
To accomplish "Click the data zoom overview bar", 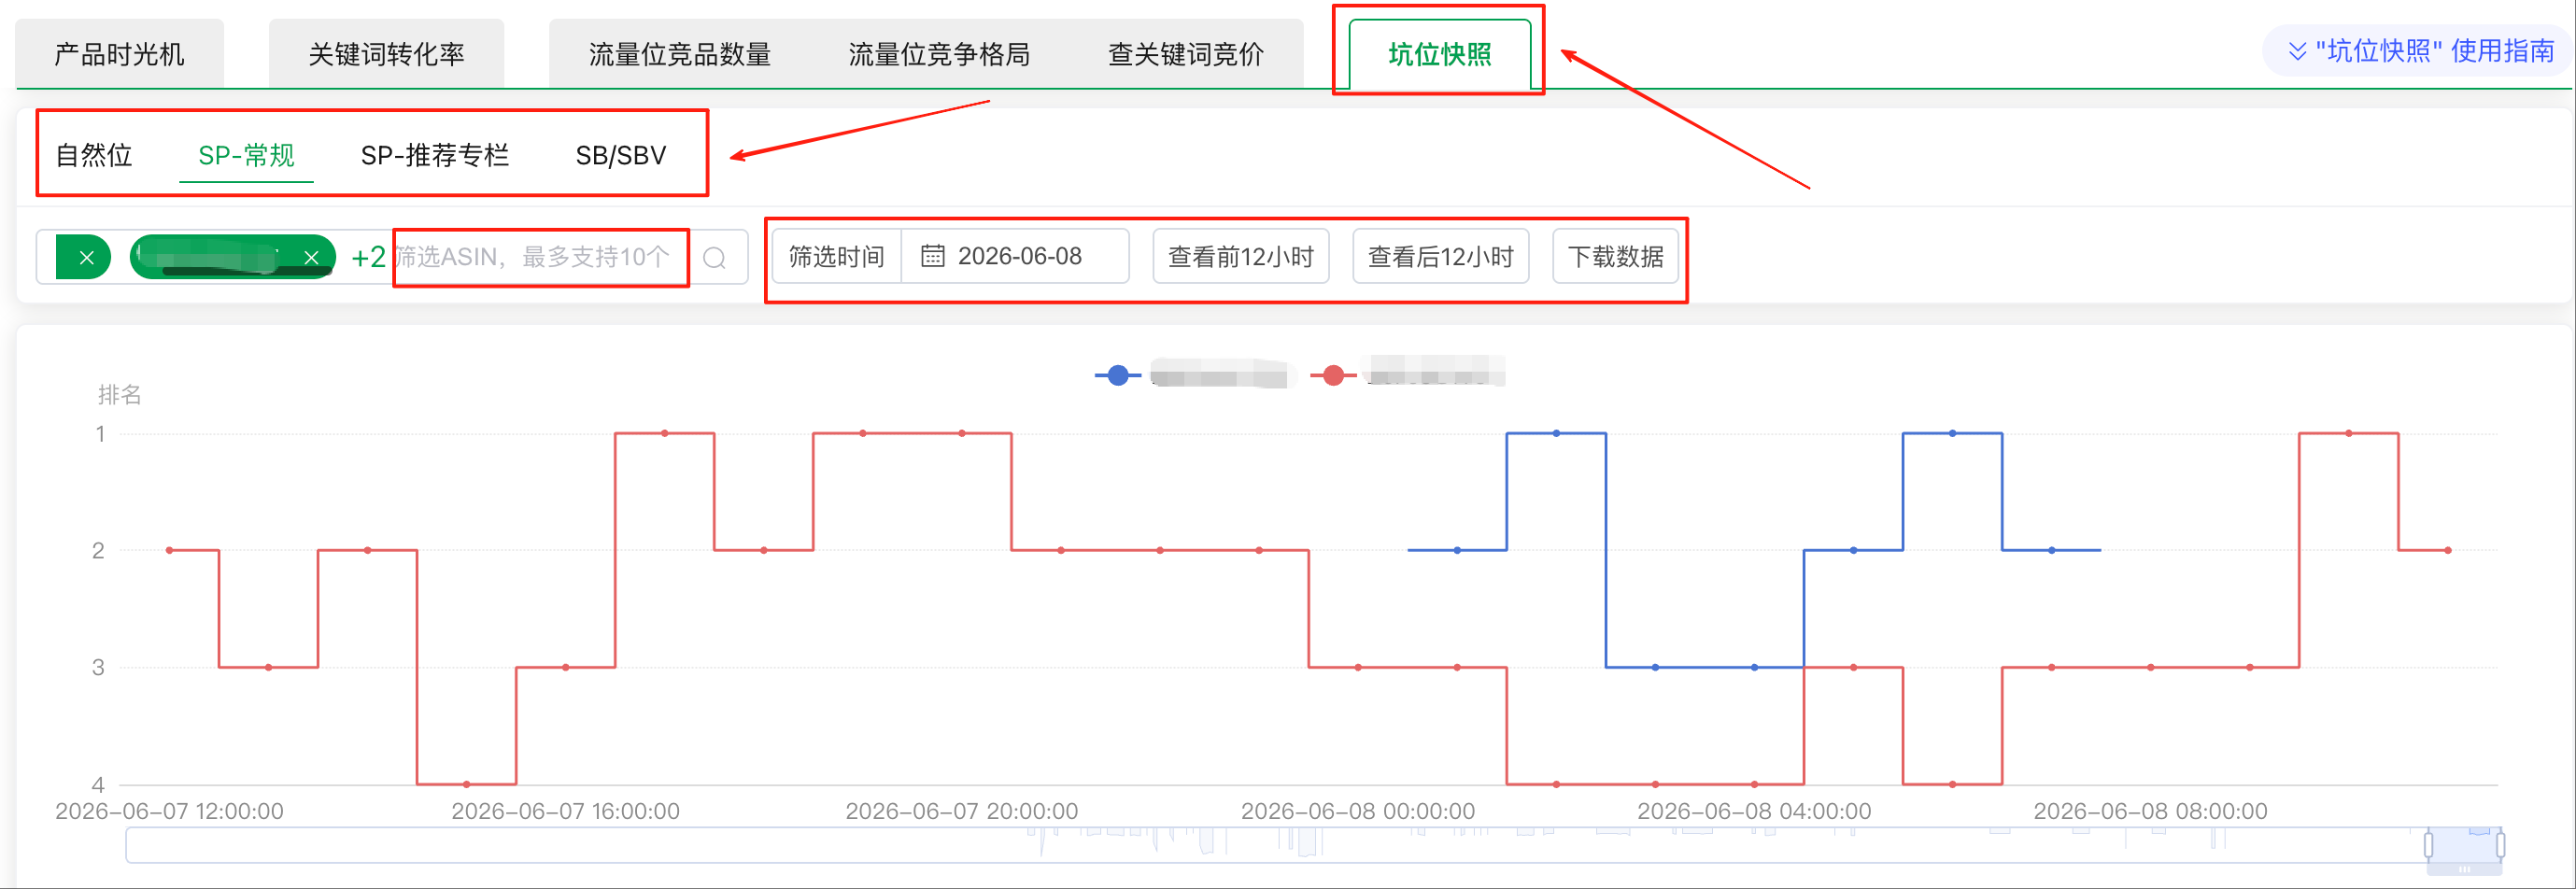I will coord(1313,845).
